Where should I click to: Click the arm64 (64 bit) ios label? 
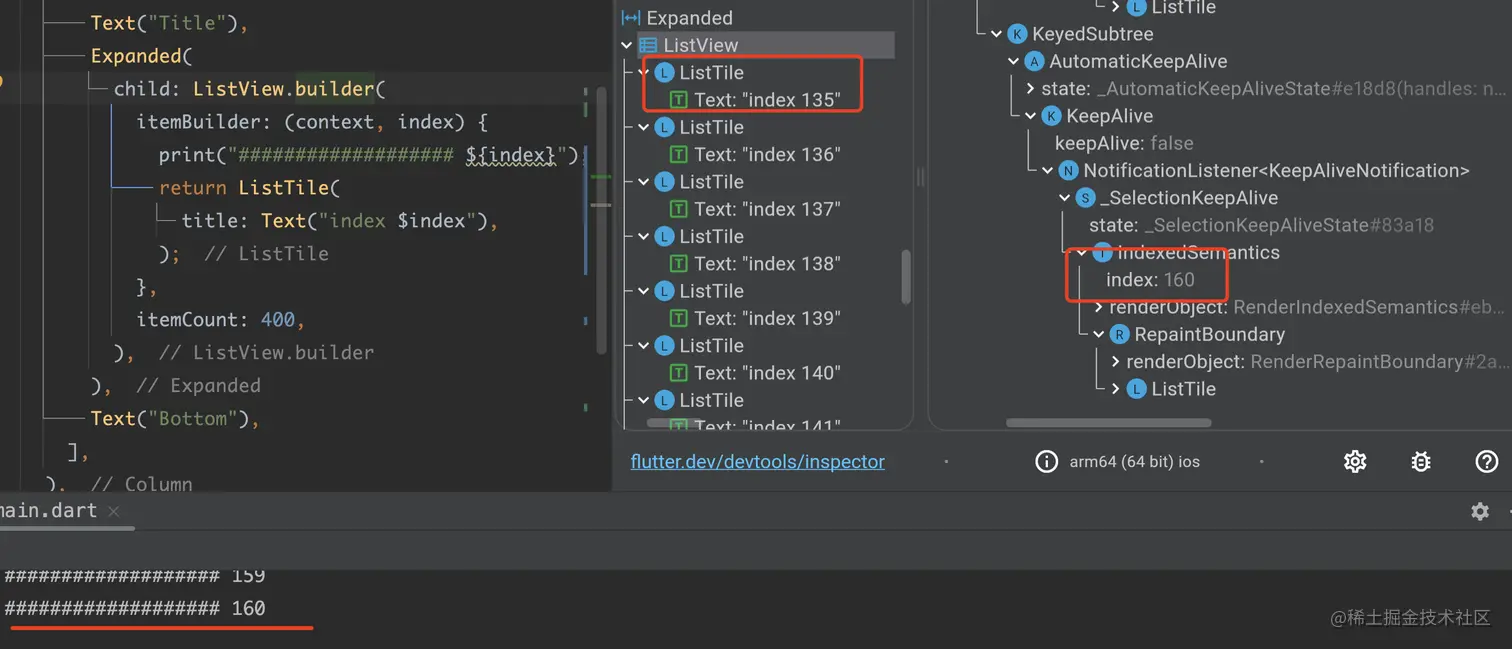[1134, 462]
